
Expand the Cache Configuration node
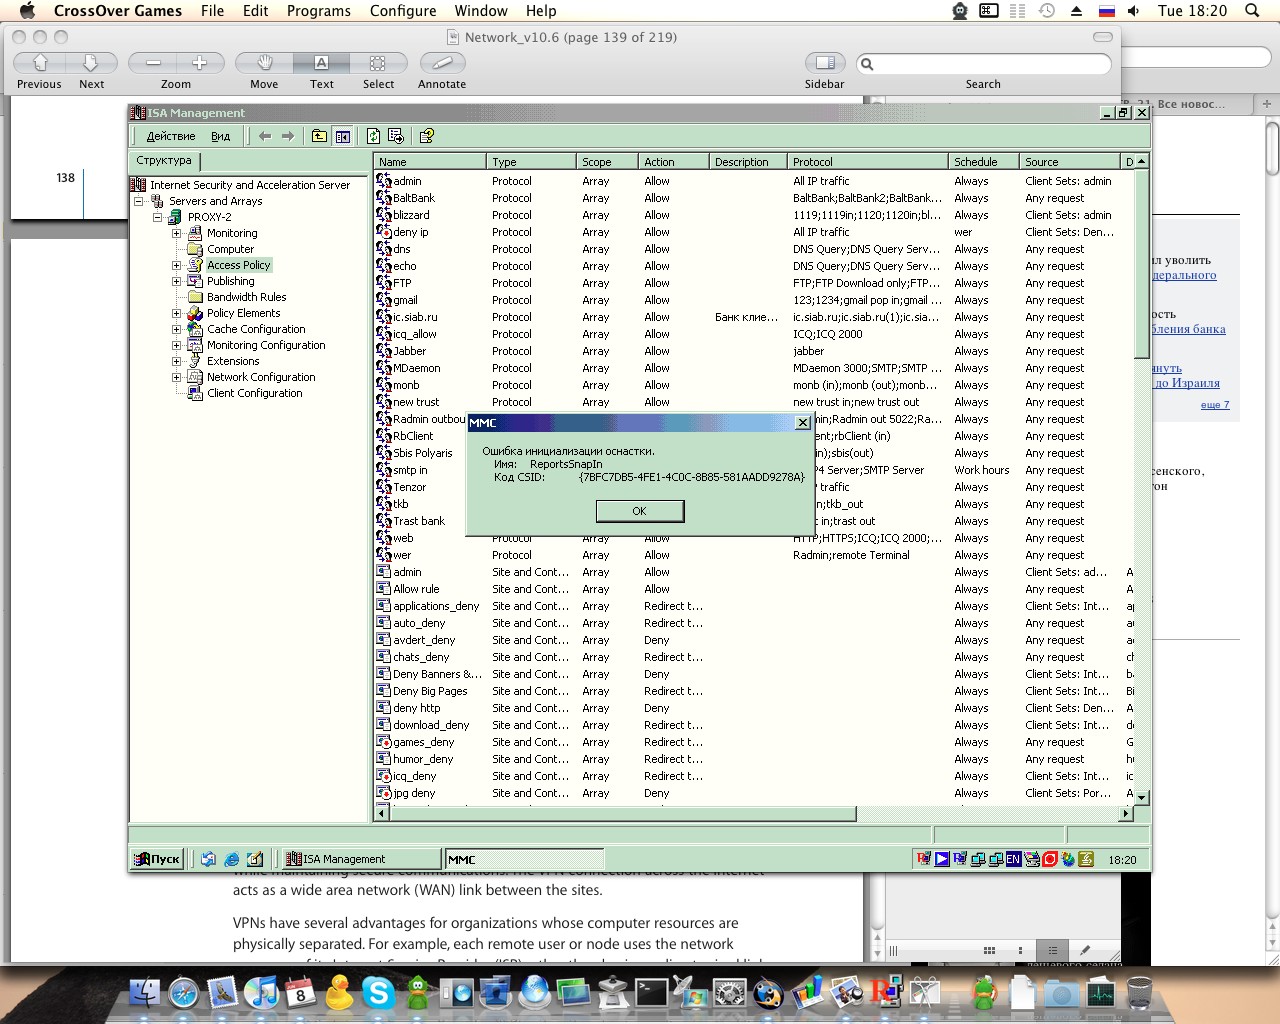[x=177, y=329]
